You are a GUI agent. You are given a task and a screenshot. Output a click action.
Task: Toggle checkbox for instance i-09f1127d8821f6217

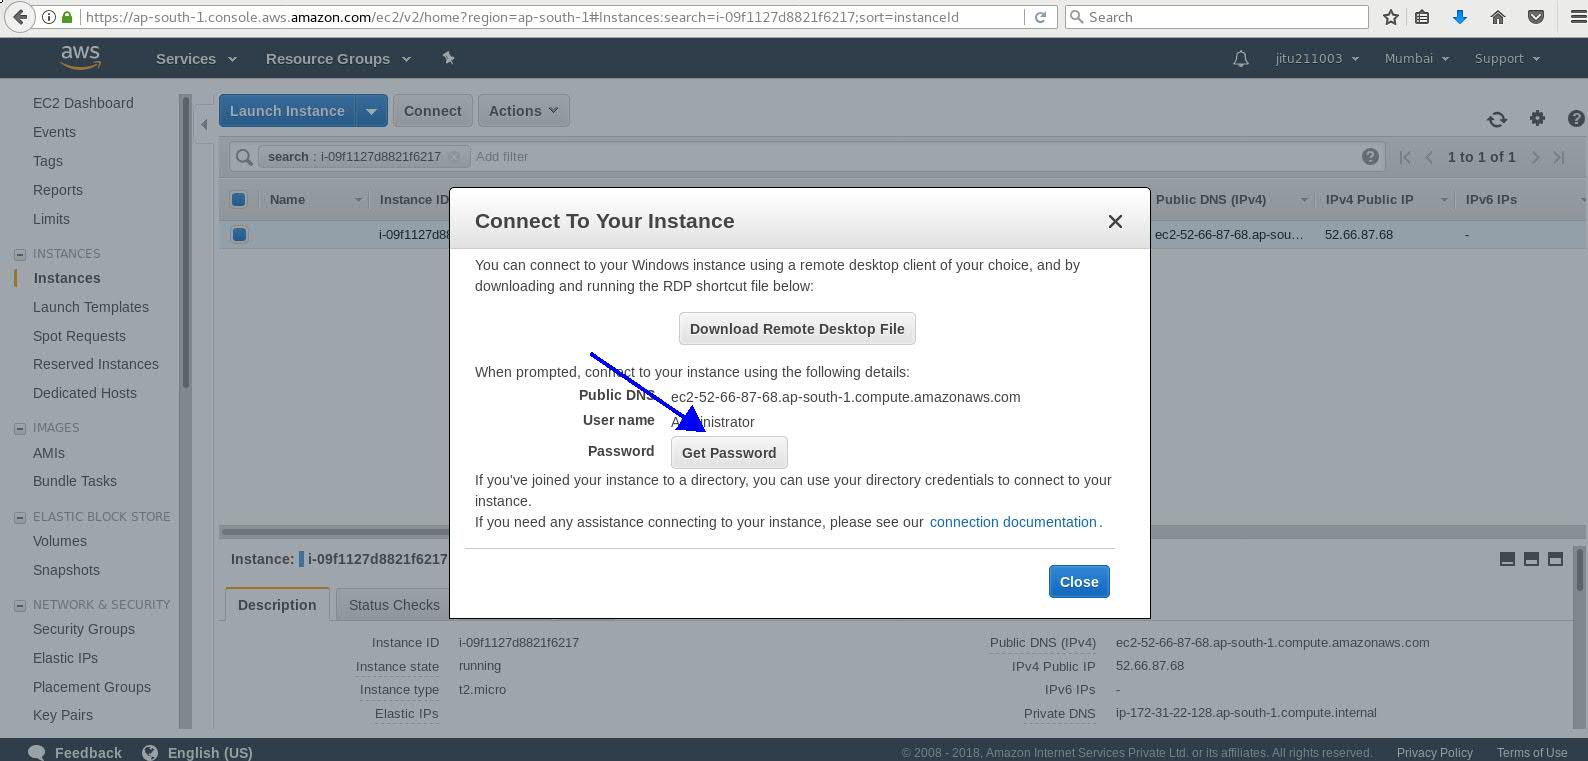tap(238, 234)
